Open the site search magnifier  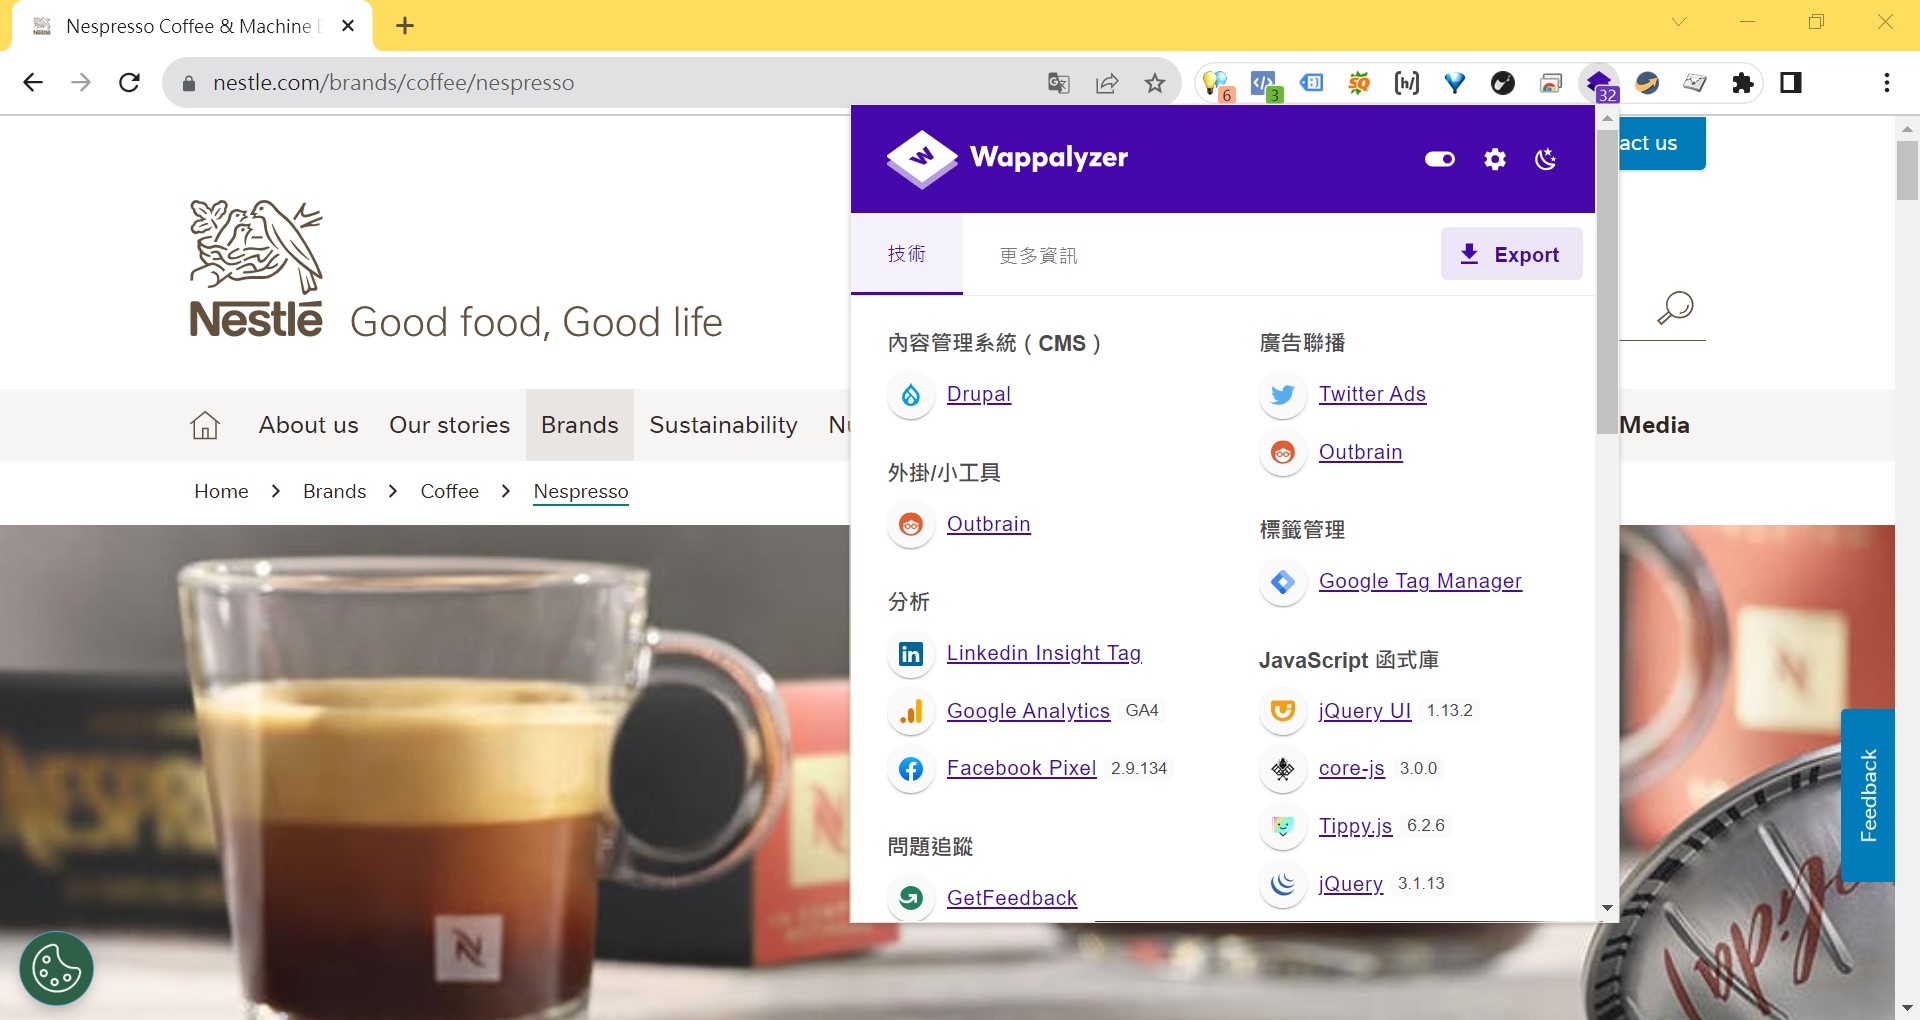[1675, 308]
